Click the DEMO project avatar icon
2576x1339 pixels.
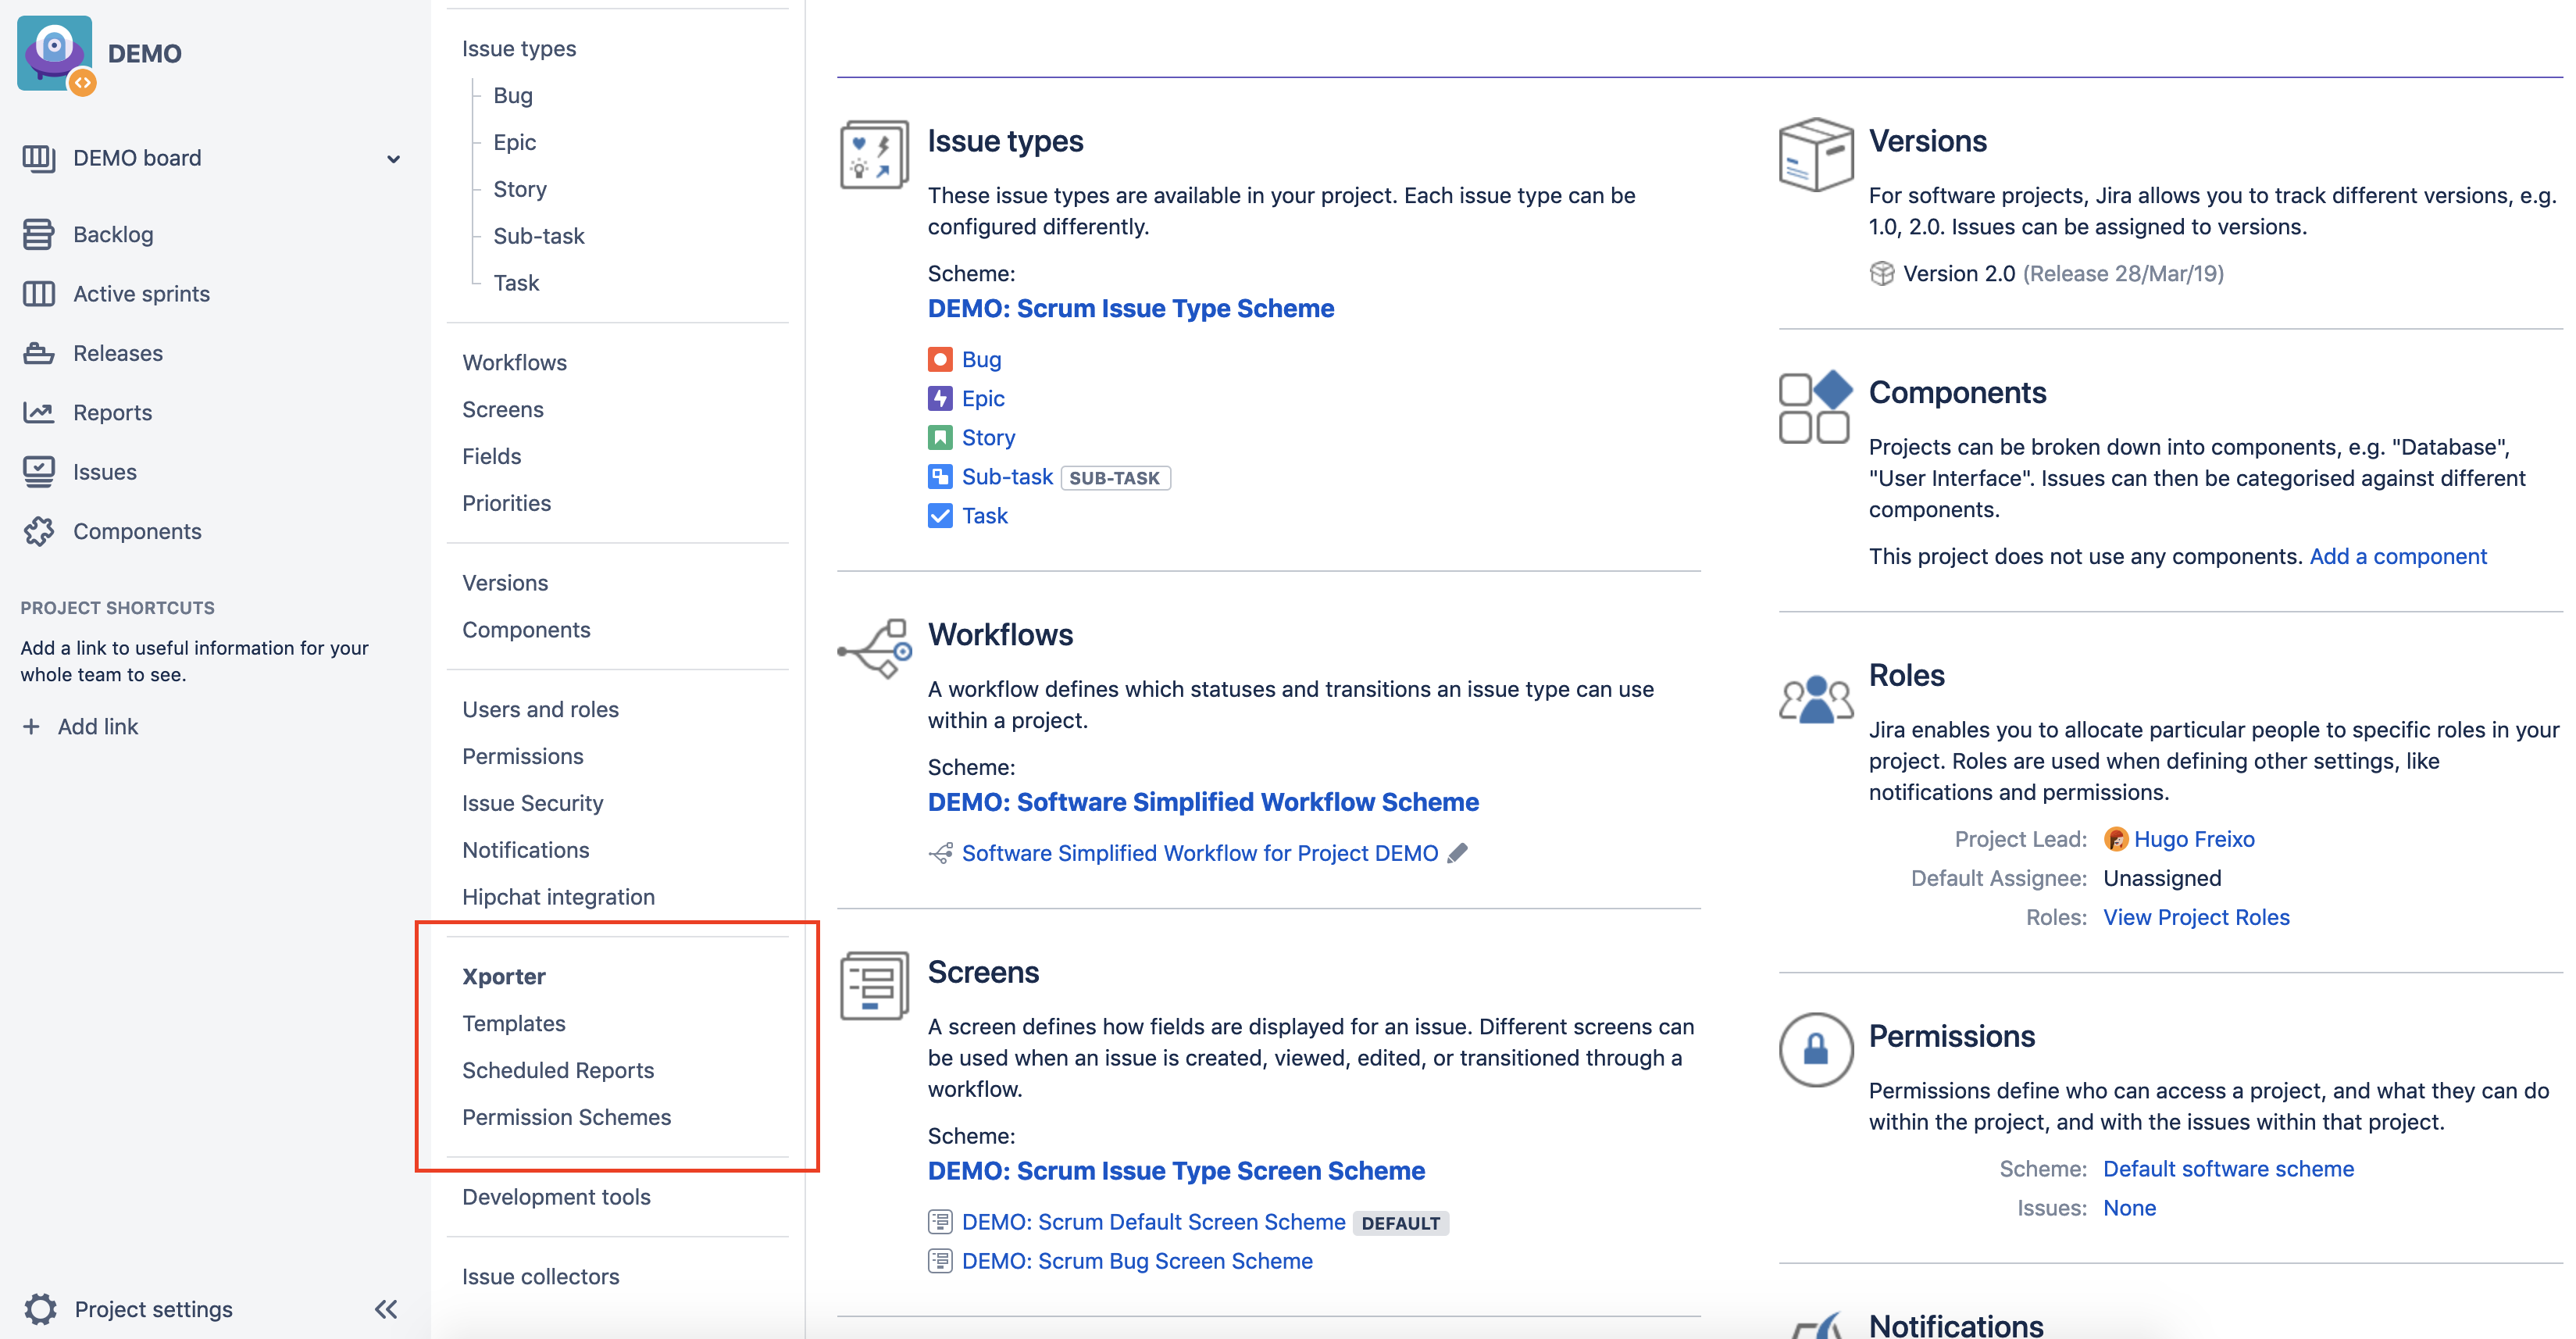(55, 54)
